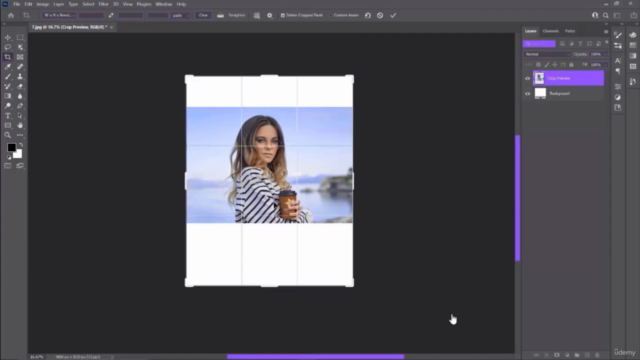Open the Fill value dropdown
The height and width of the screenshot is (360, 640).
(x=604, y=65)
